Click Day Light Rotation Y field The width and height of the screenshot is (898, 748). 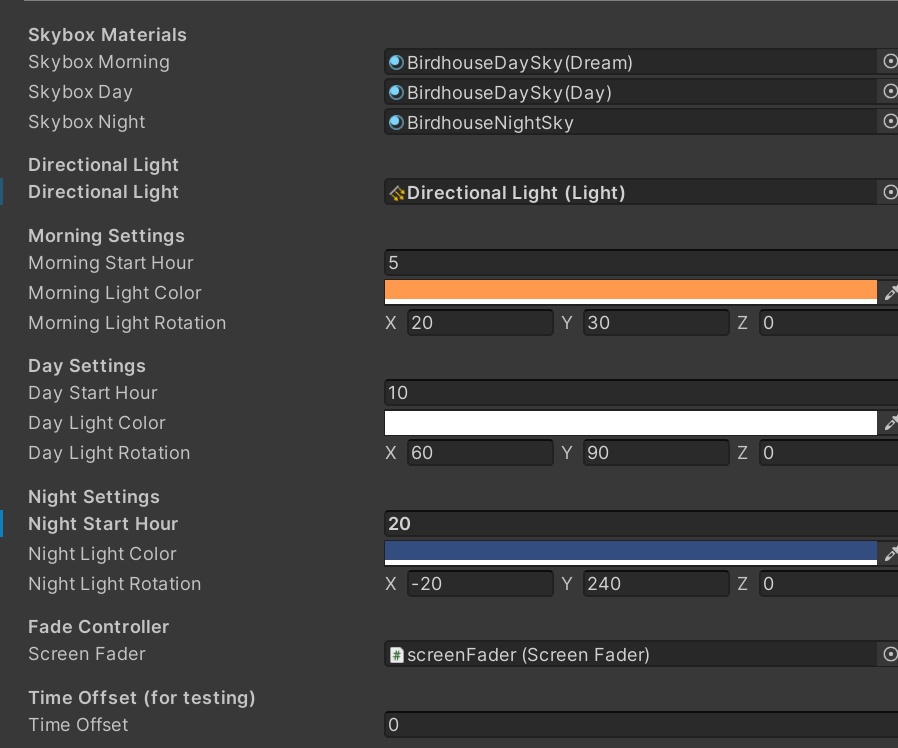coord(655,453)
